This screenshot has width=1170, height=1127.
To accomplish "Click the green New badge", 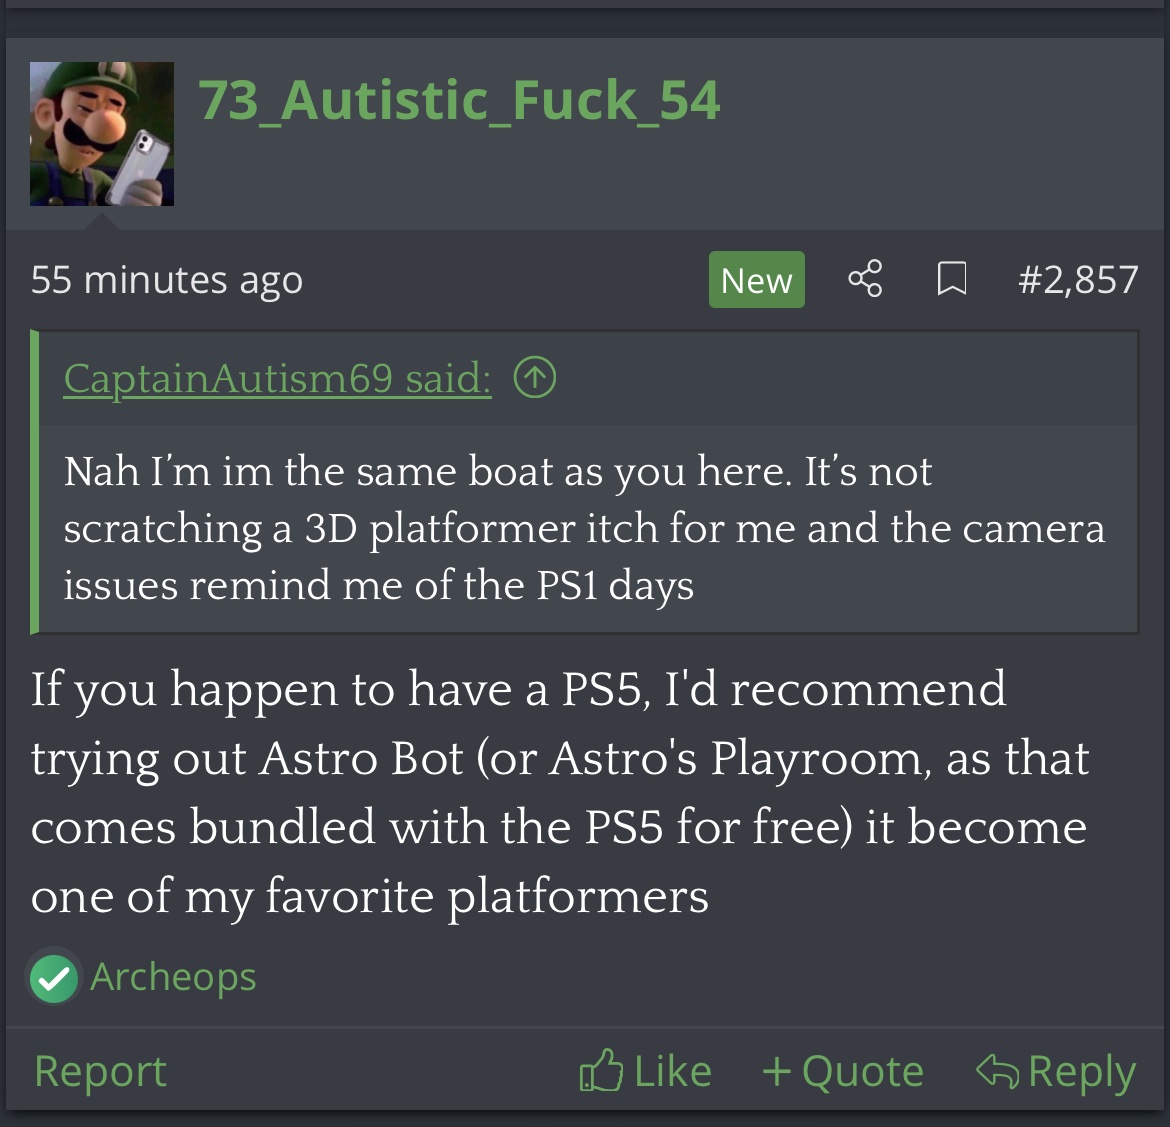I will [757, 280].
